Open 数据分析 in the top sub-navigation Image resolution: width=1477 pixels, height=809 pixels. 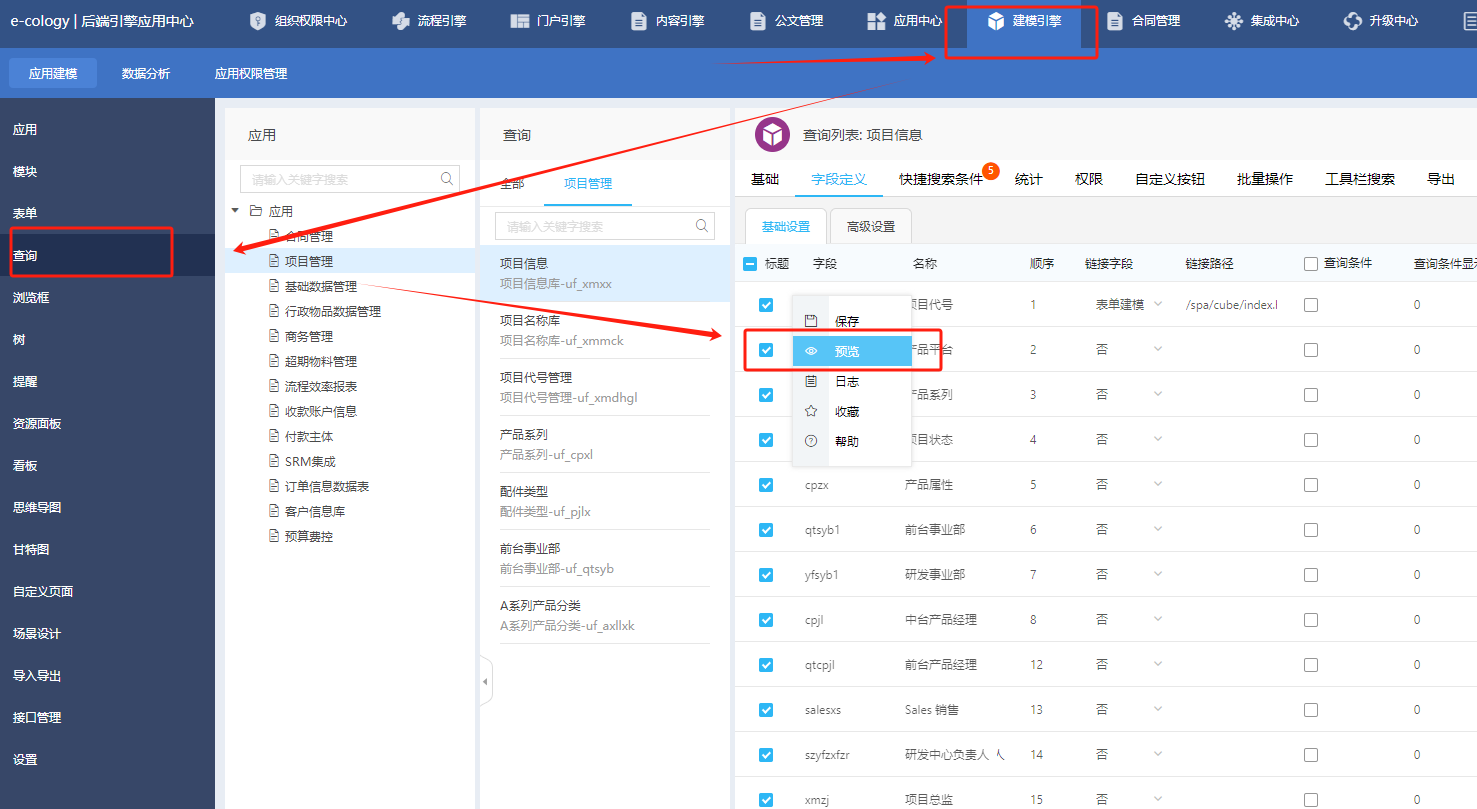(x=146, y=73)
